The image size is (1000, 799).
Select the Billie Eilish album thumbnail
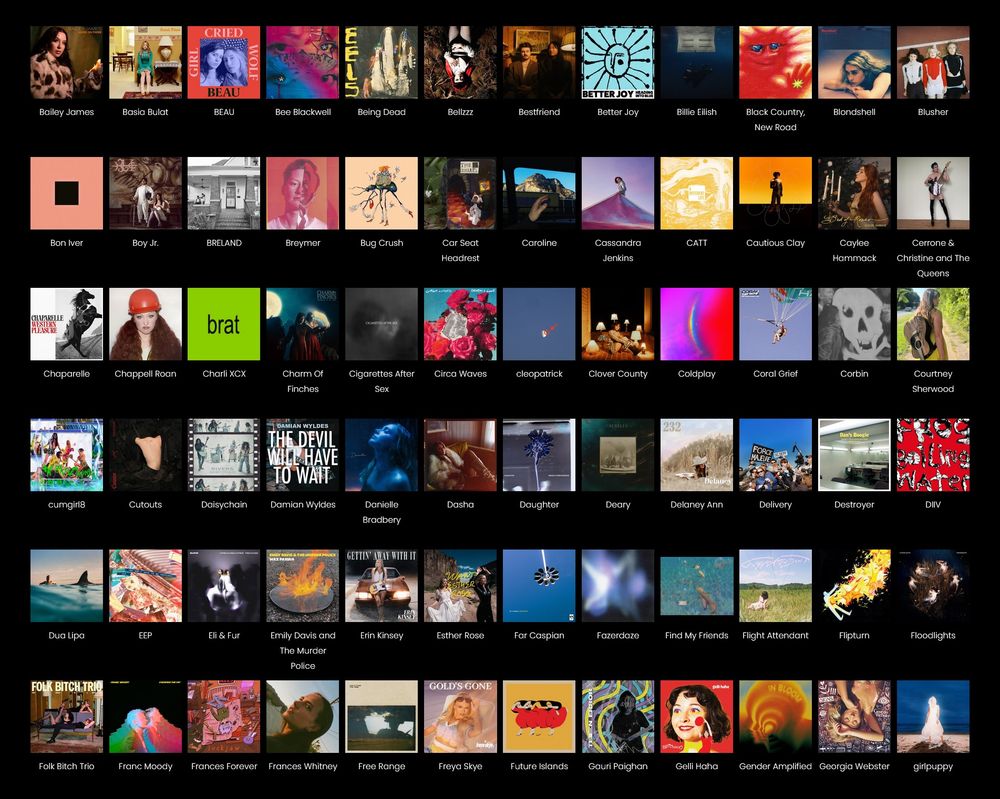[696, 62]
